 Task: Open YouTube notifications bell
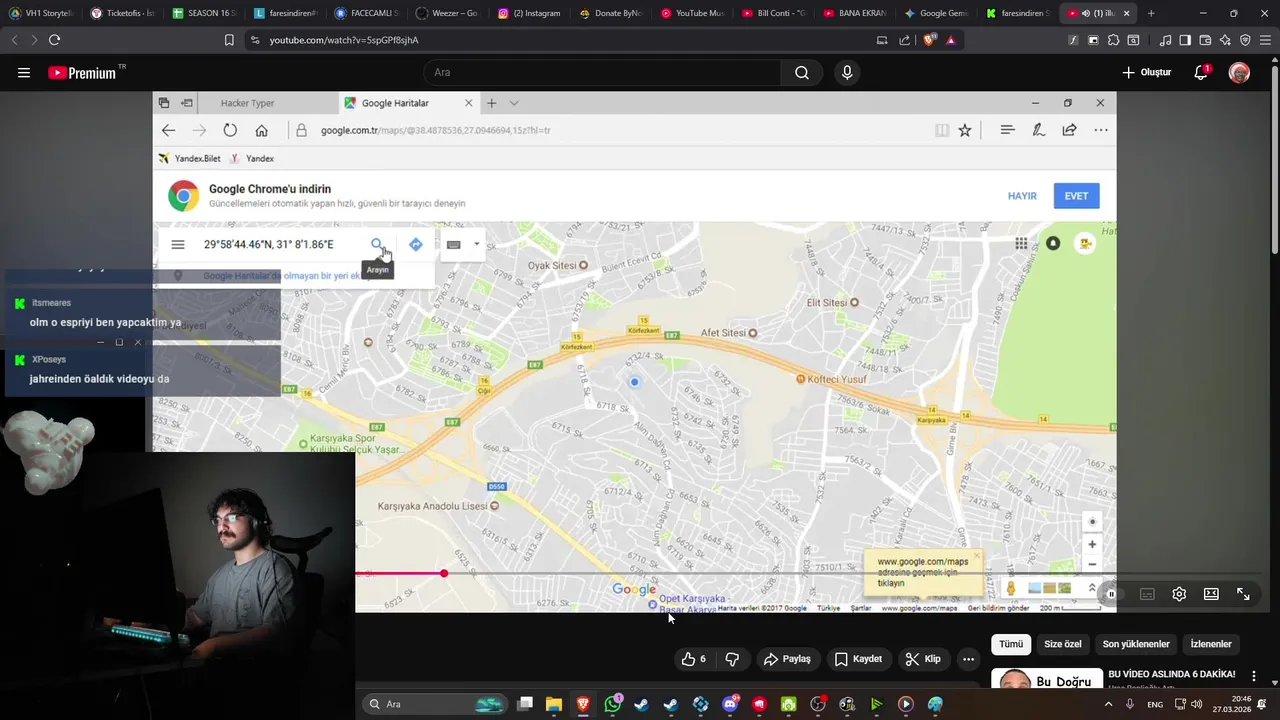1201,73
